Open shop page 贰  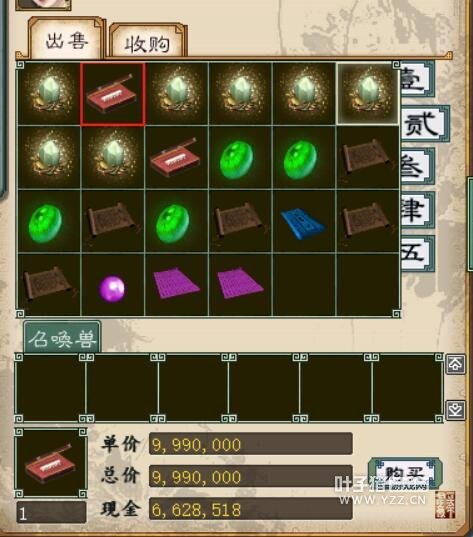coord(425,124)
